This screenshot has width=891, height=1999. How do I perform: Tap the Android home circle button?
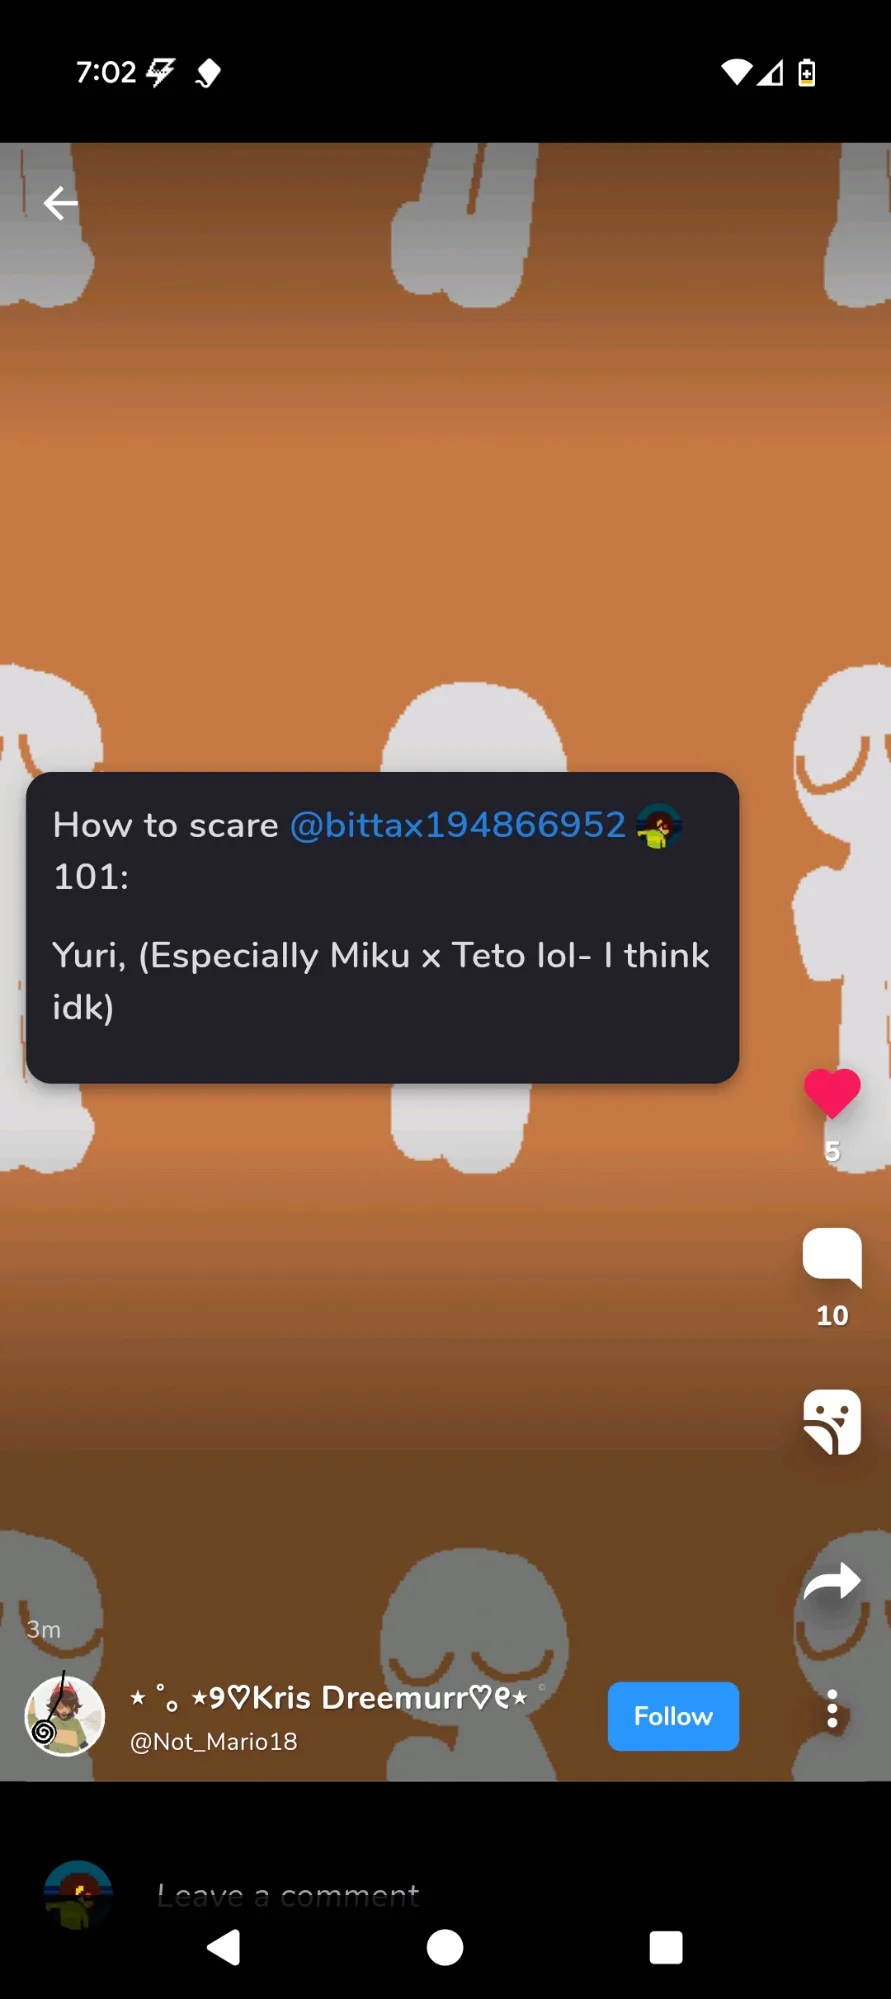(445, 1947)
